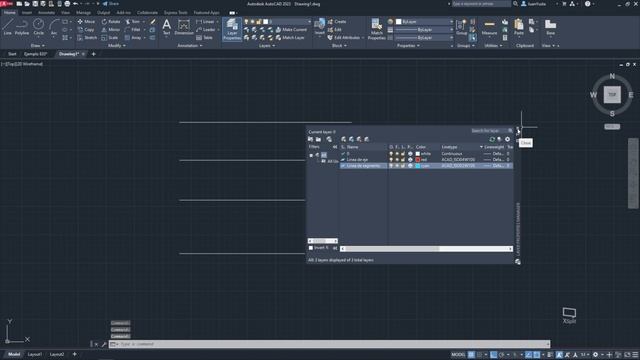Toggle On/Off bulb for Linea de eje

[x=391, y=160]
